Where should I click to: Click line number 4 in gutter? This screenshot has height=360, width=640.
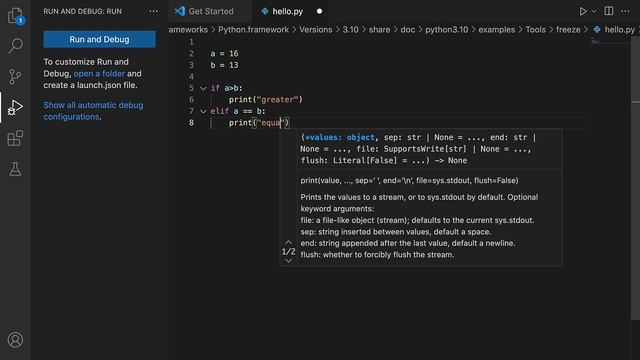point(191,76)
